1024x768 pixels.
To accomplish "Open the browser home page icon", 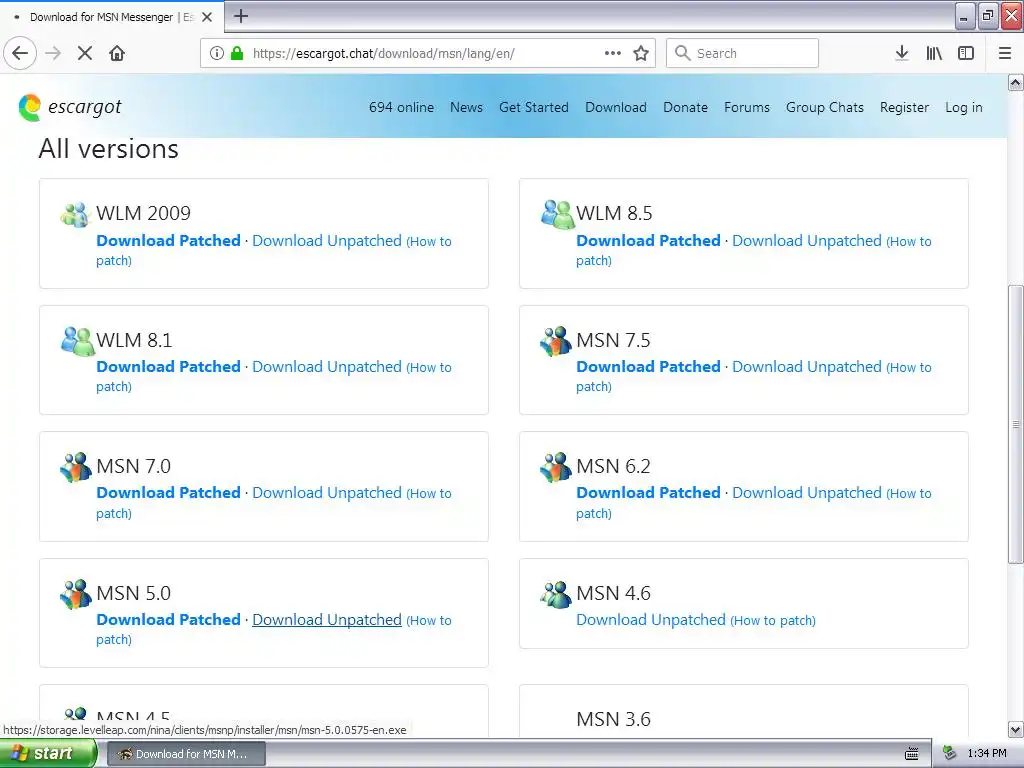I will [117, 53].
